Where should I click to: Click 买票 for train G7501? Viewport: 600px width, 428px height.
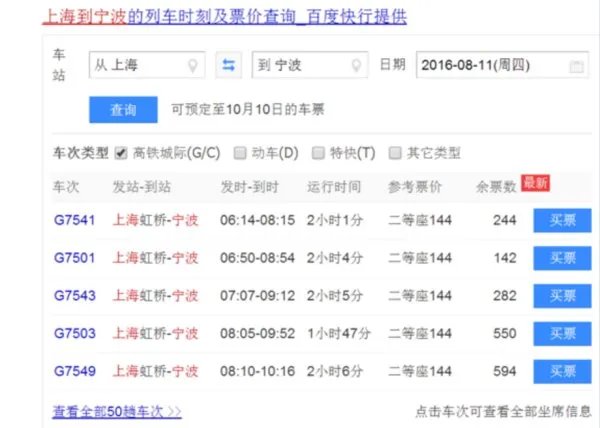pos(562,258)
